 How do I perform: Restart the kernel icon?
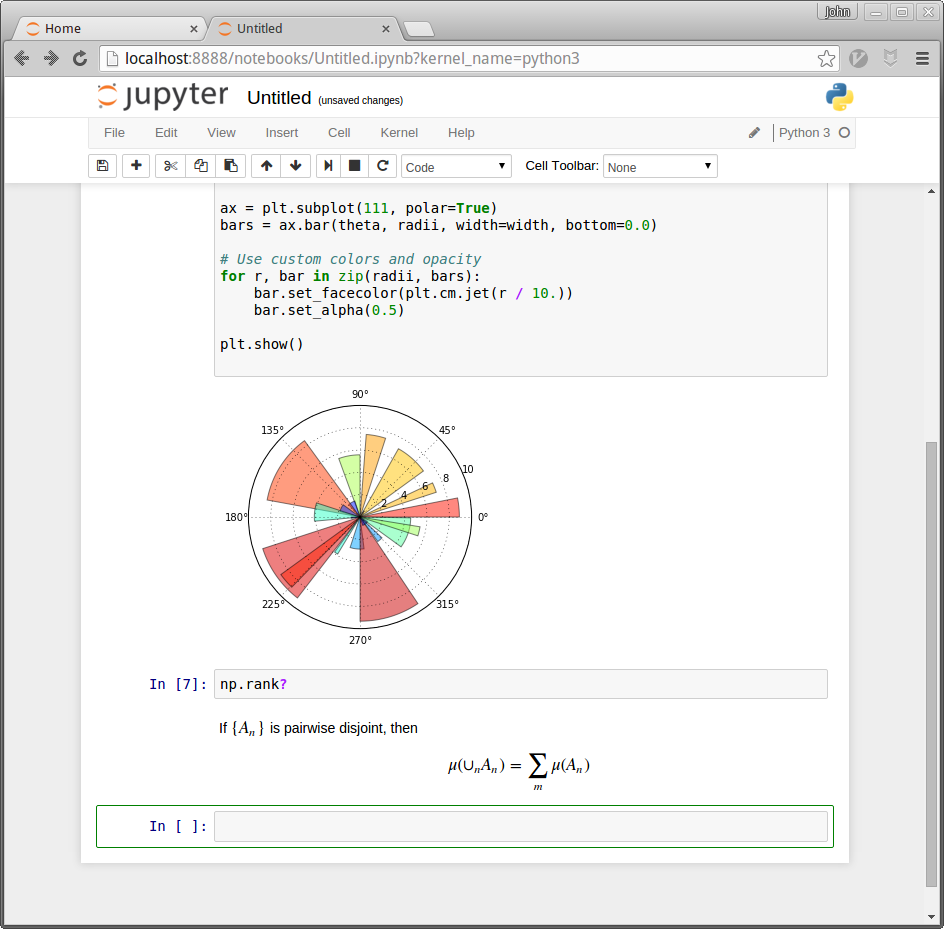382,166
